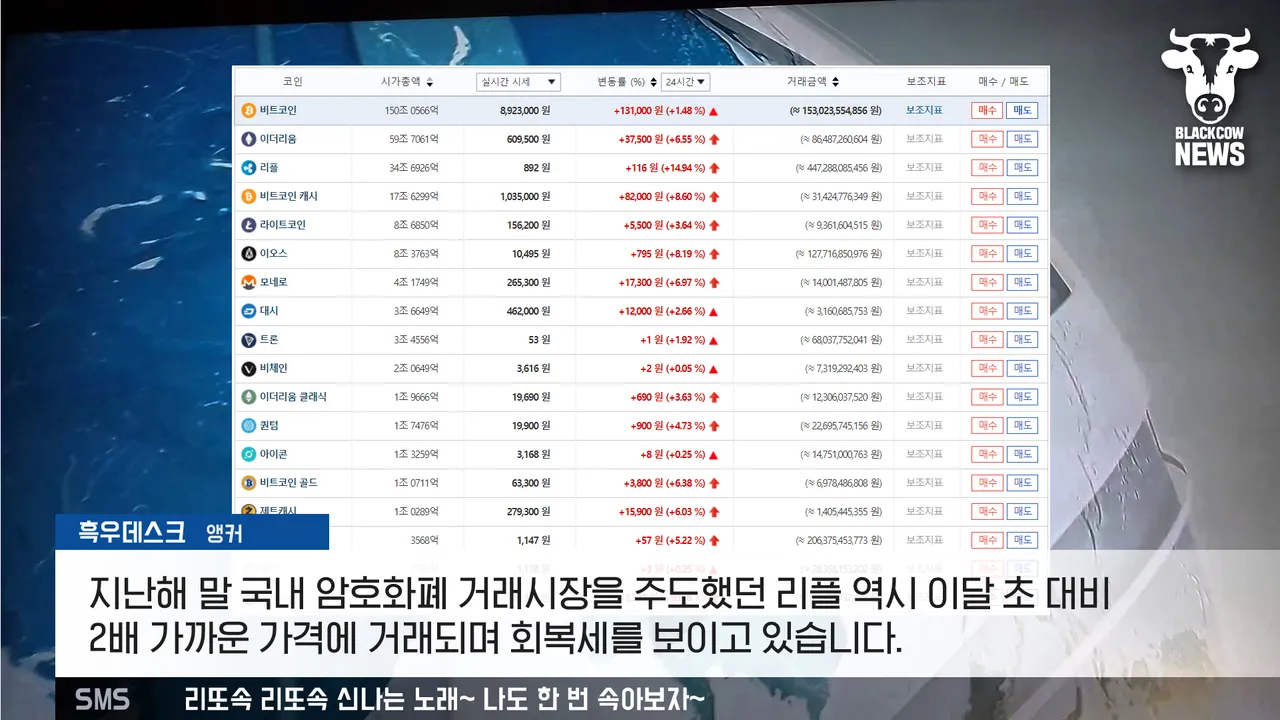Click Bitcoin volume 153,023,554,856 원
This screenshot has height=720, width=1280.
tap(835, 110)
